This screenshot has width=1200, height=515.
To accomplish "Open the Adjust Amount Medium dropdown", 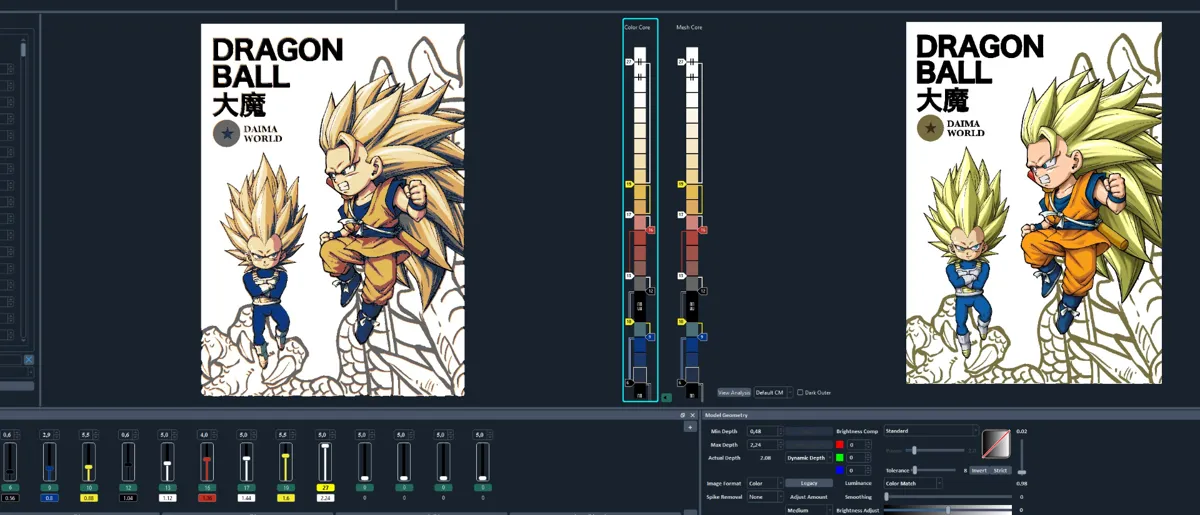I will [x=809, y=510].
